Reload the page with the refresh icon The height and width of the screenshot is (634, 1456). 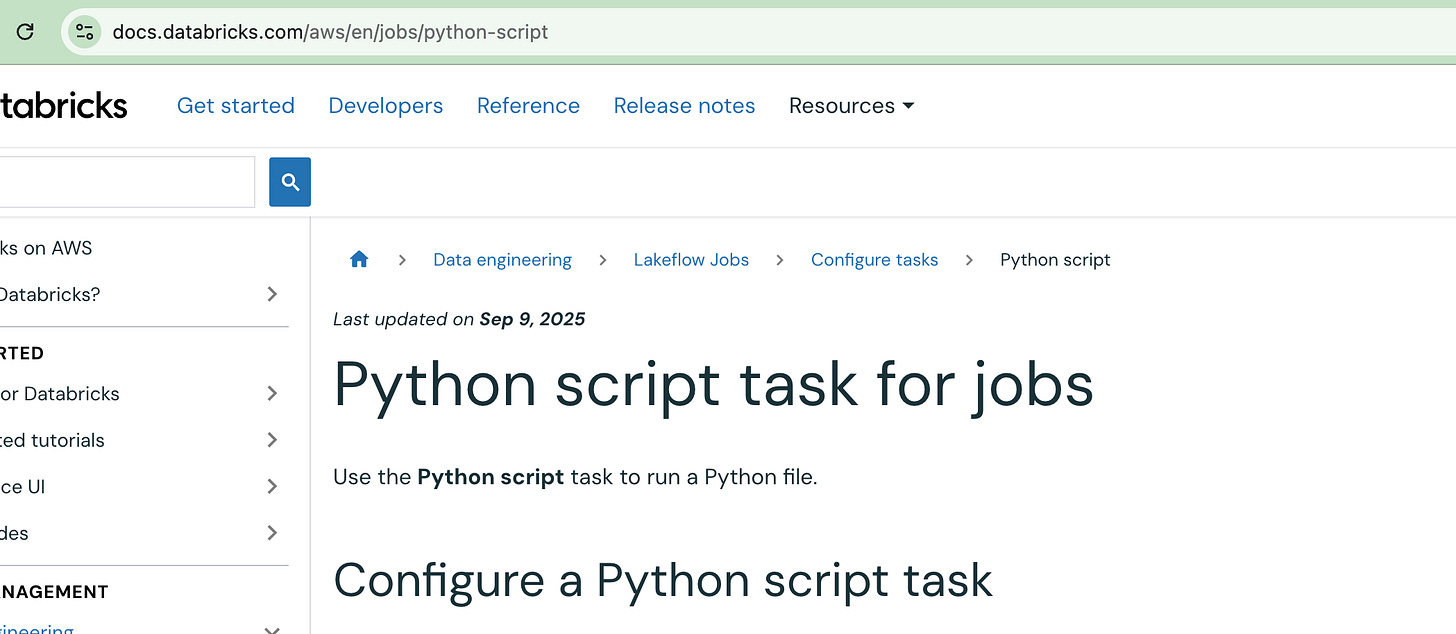point(26,32)
